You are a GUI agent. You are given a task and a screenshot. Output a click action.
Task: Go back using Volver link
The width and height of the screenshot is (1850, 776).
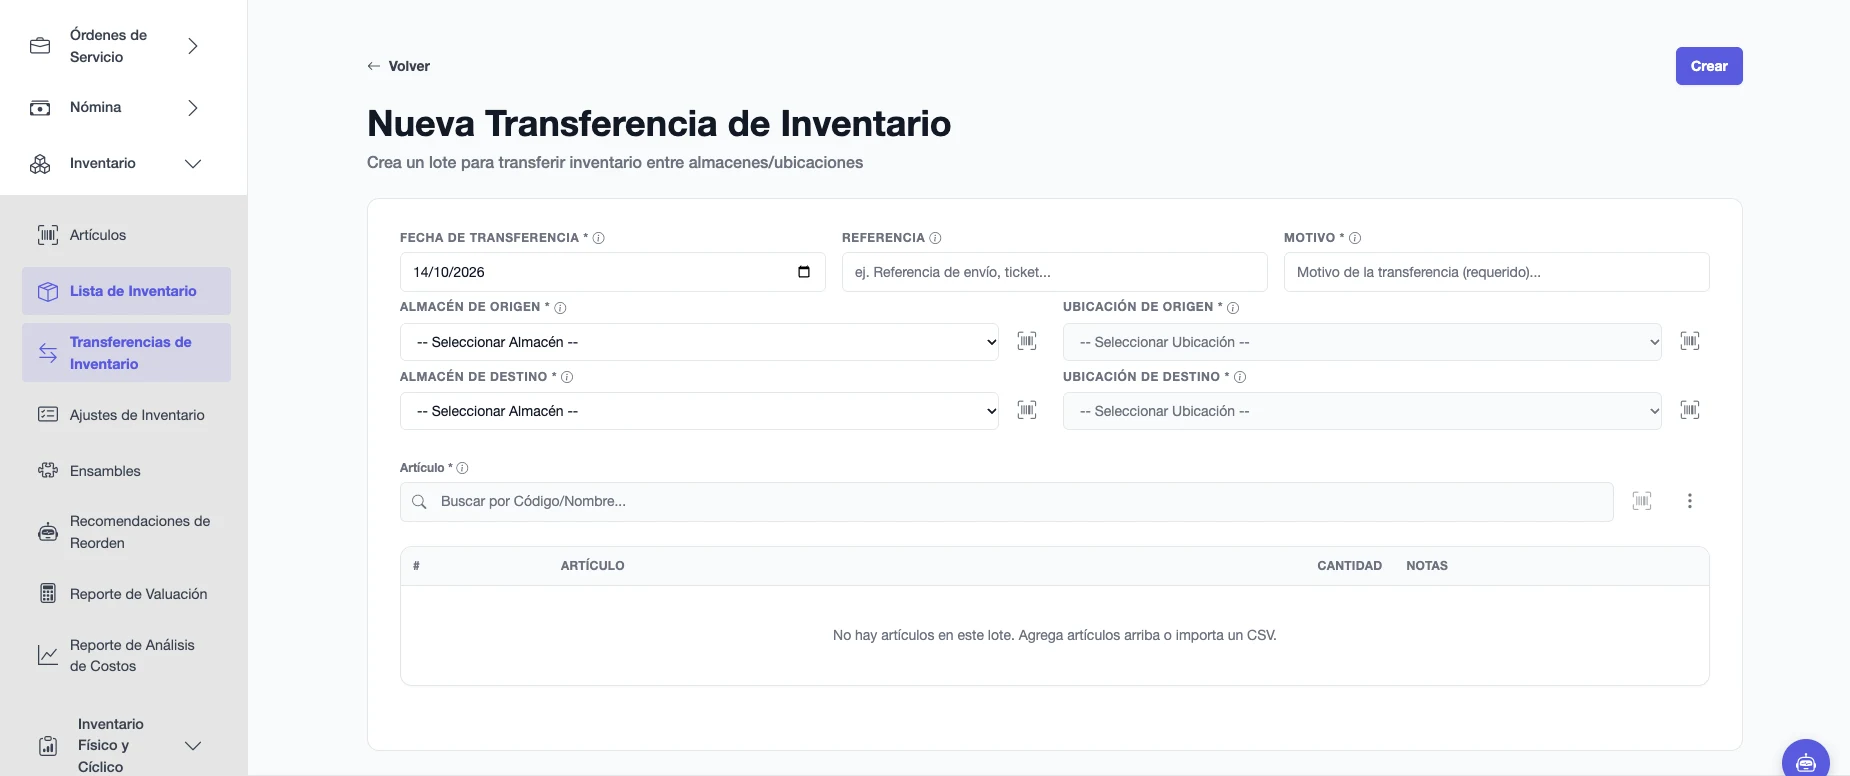tap(398, 66)
